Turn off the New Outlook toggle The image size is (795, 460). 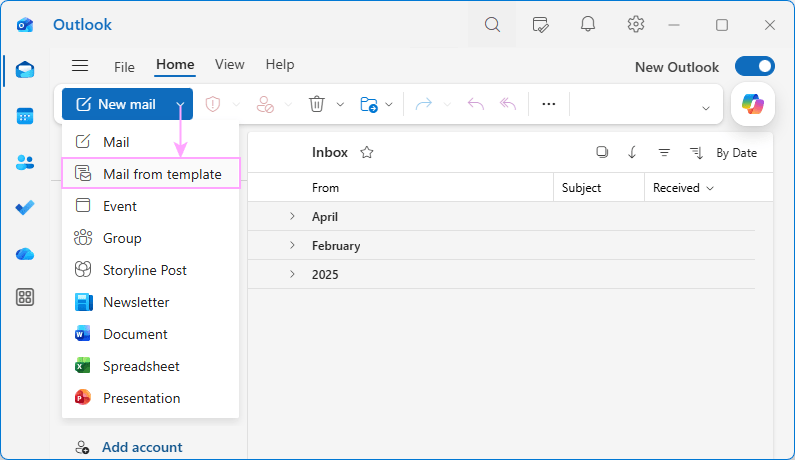pyautogui.click(x=755, y=66)
